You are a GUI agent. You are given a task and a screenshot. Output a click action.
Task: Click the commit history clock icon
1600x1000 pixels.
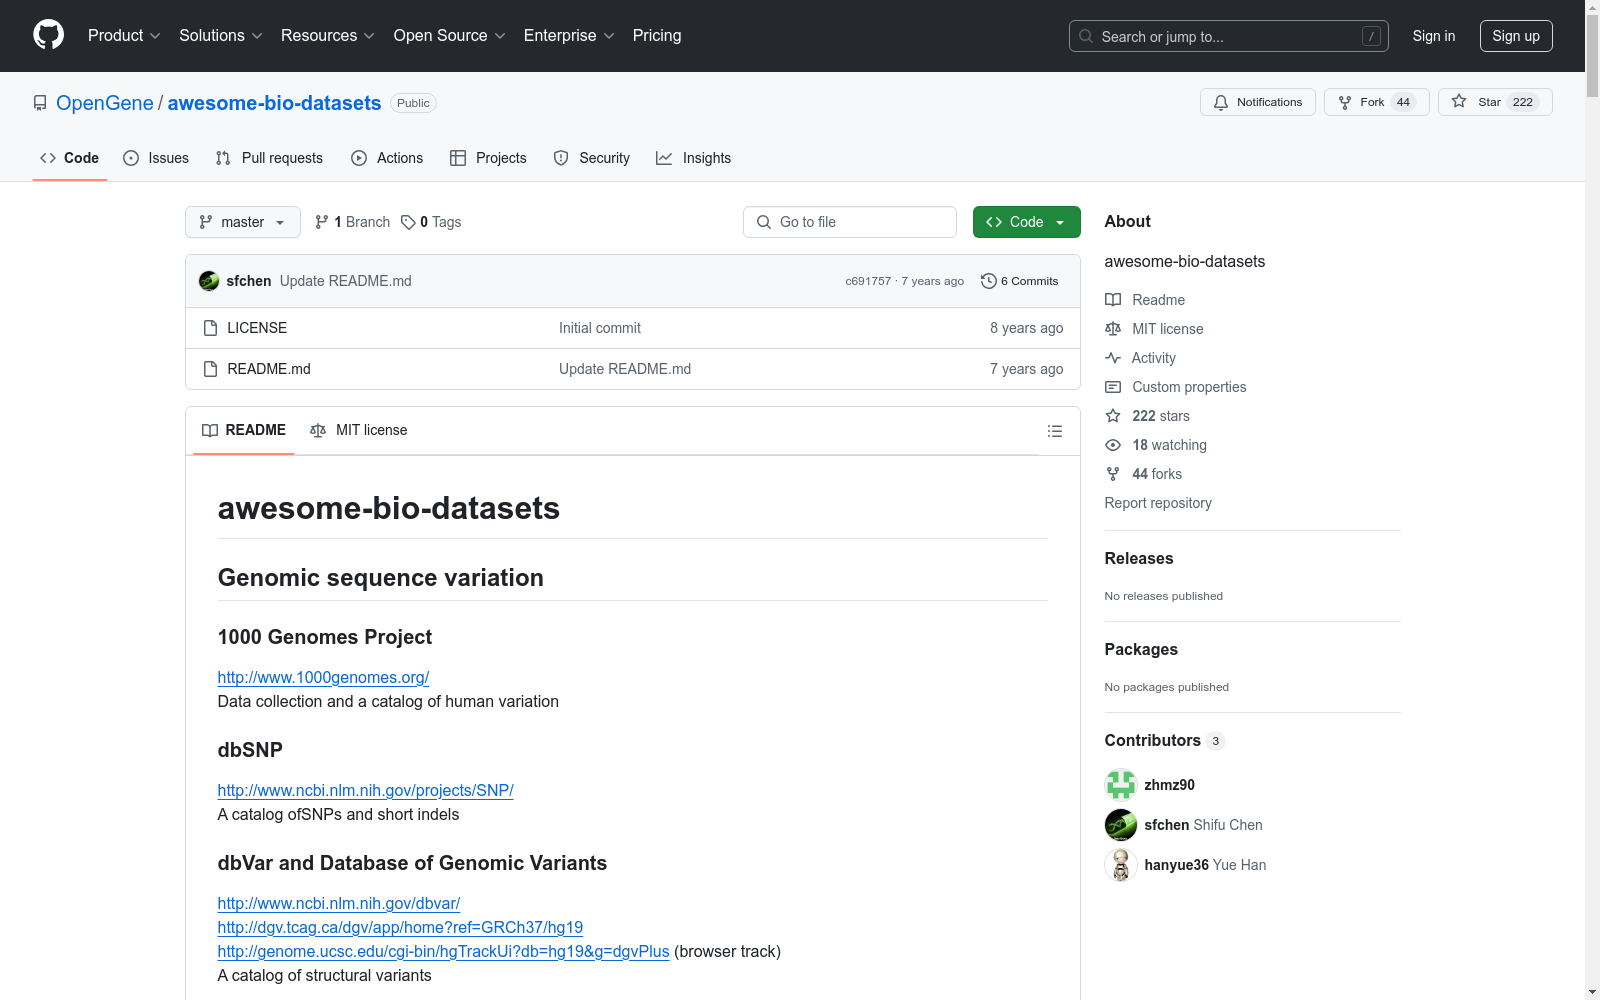click(989, 281)
